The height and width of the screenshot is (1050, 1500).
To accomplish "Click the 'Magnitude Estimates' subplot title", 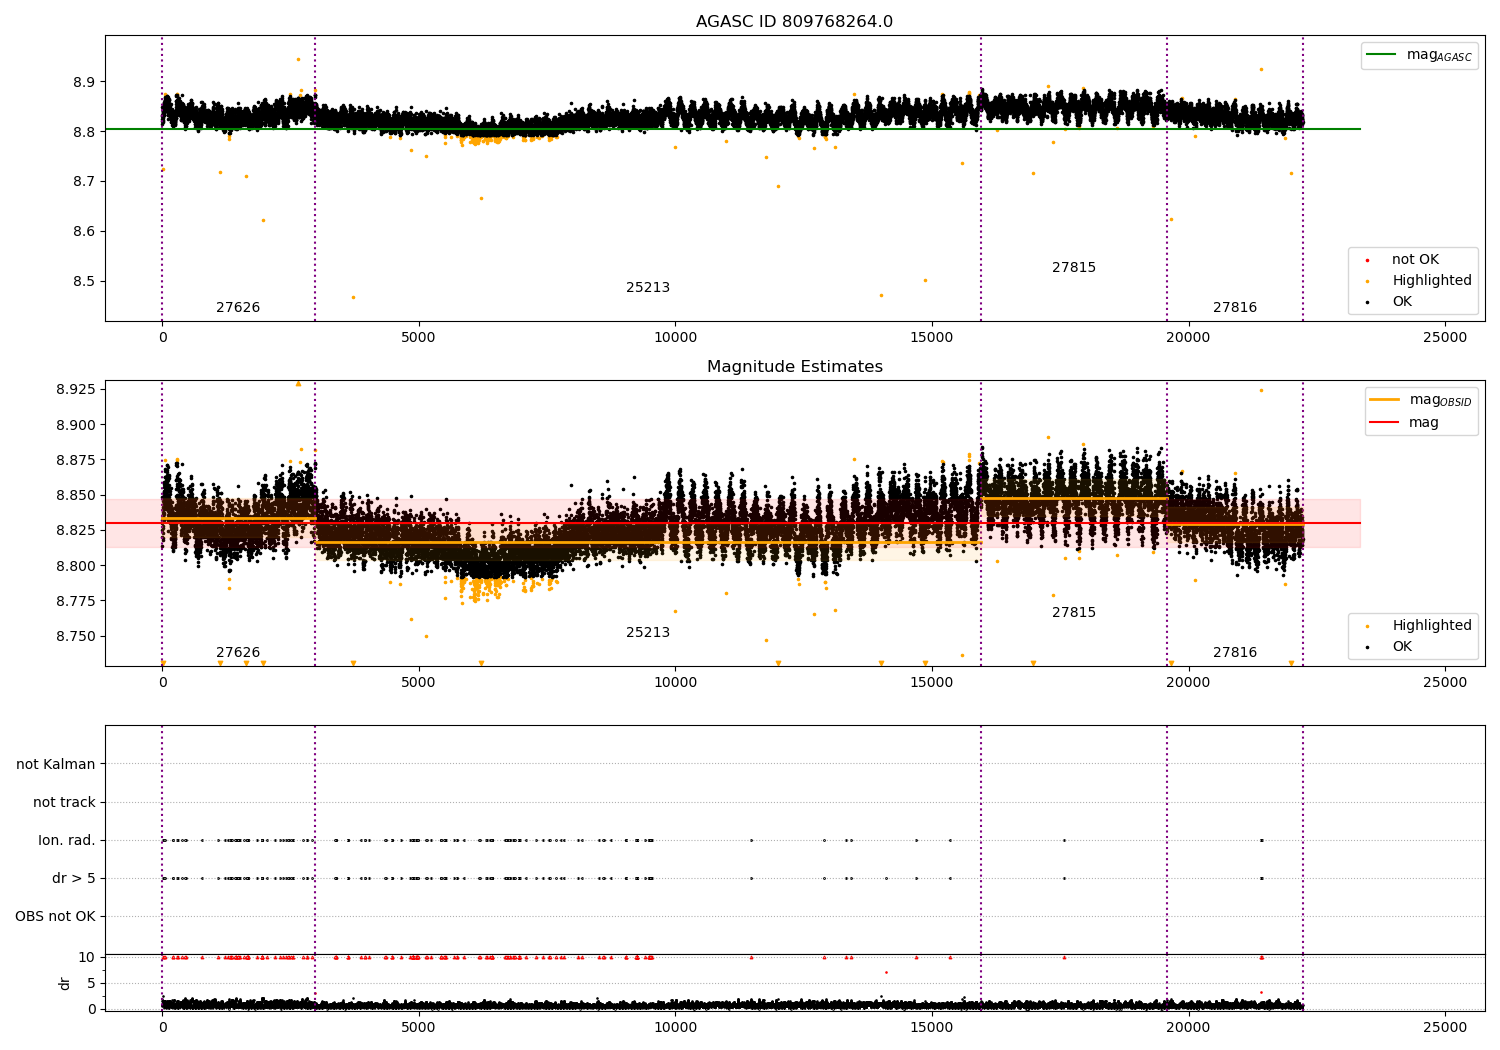I will click(x=794, y=367).
